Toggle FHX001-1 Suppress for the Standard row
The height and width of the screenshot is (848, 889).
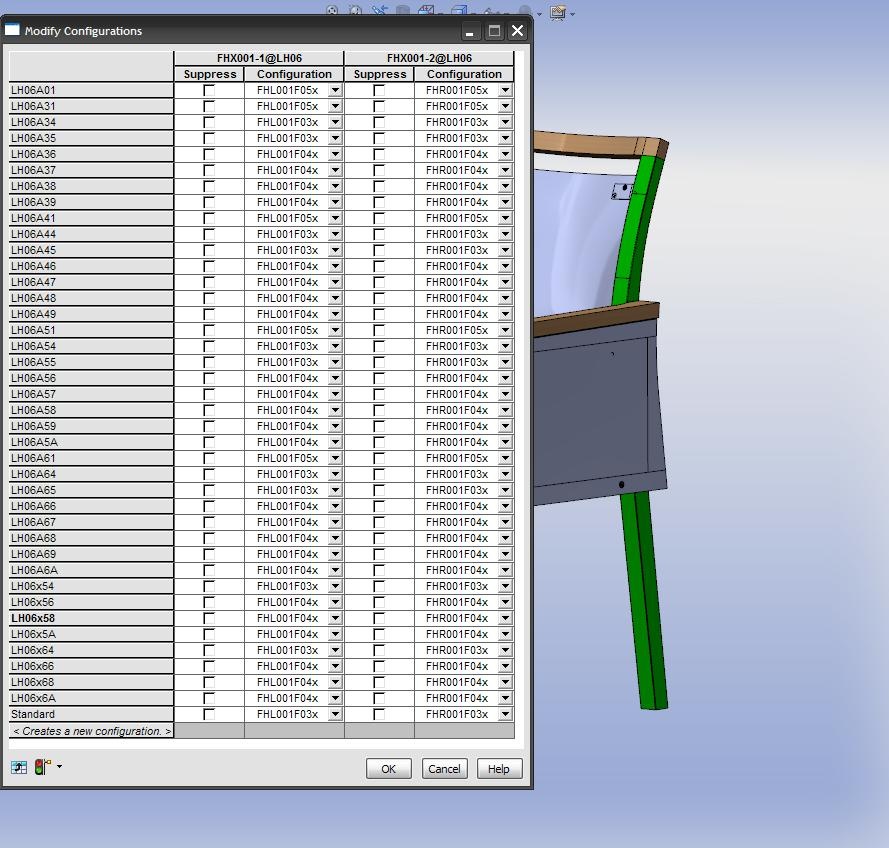(x=209, y=714)
